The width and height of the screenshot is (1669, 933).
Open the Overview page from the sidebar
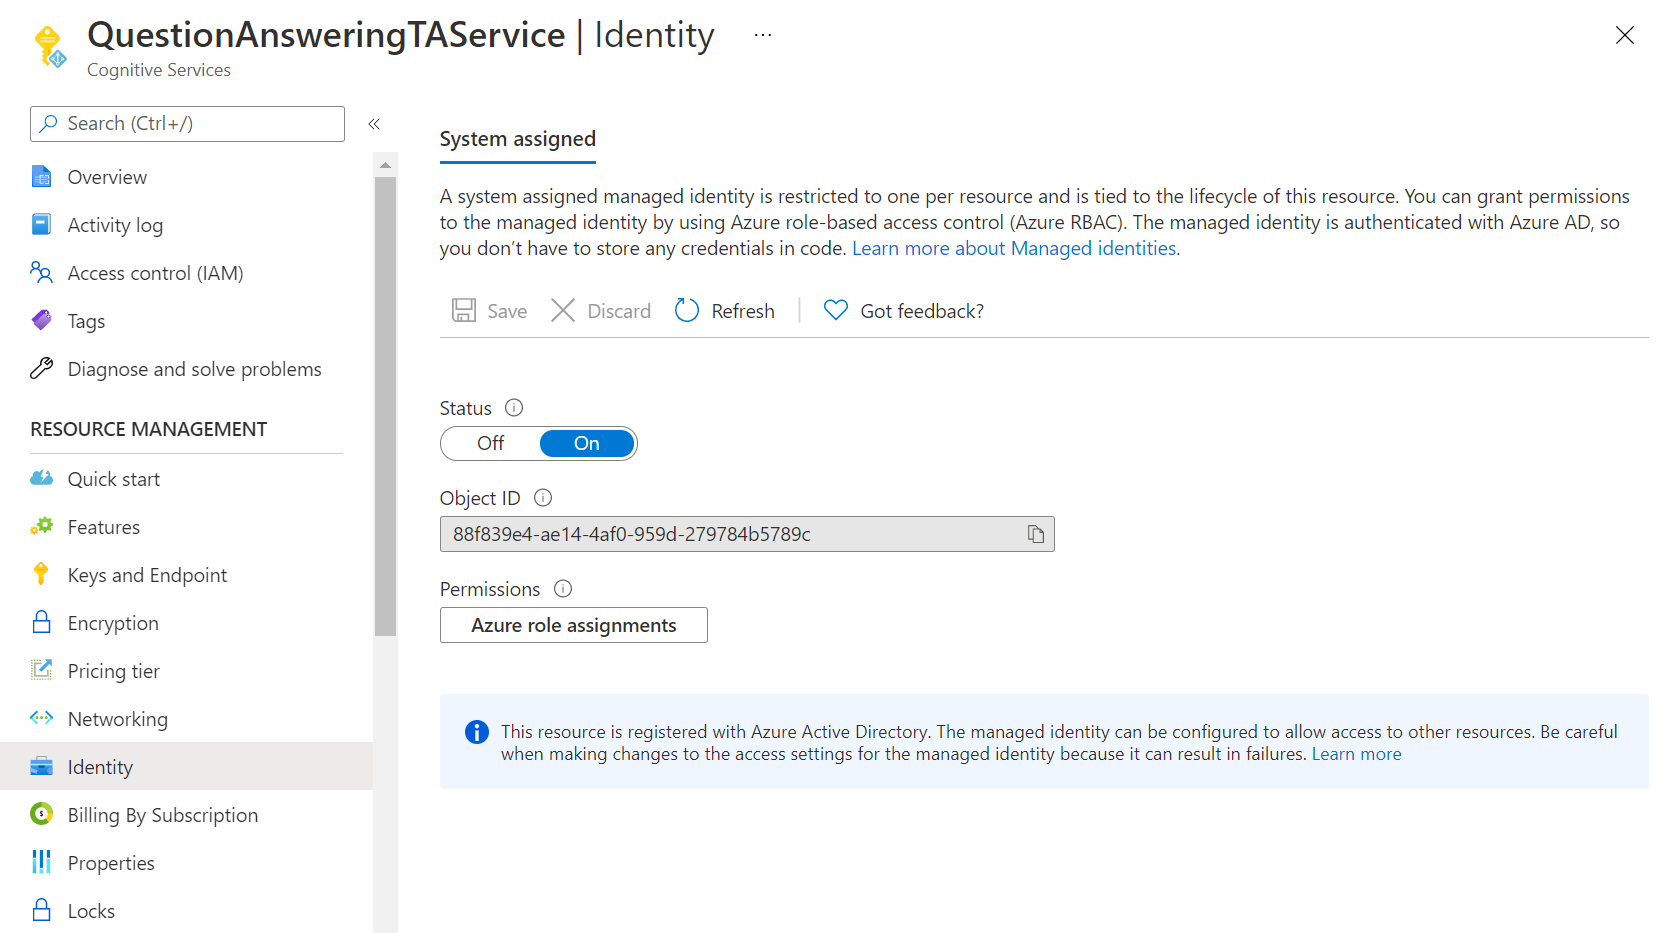(106, 176)
